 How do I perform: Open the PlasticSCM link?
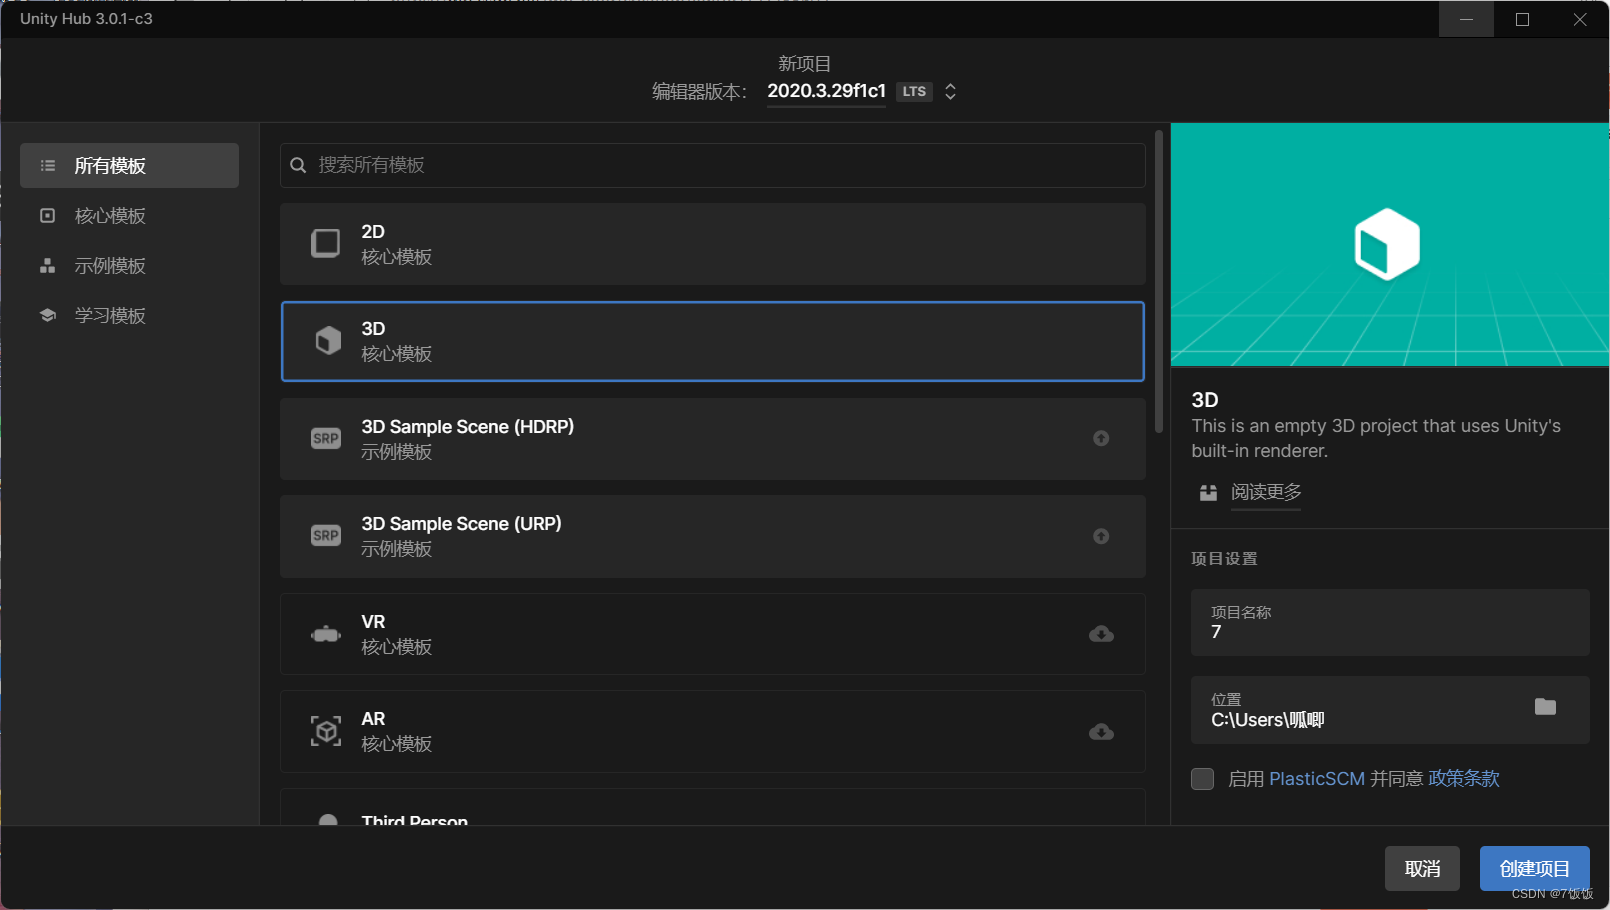pyautogui.click(x=1317, y=779)
